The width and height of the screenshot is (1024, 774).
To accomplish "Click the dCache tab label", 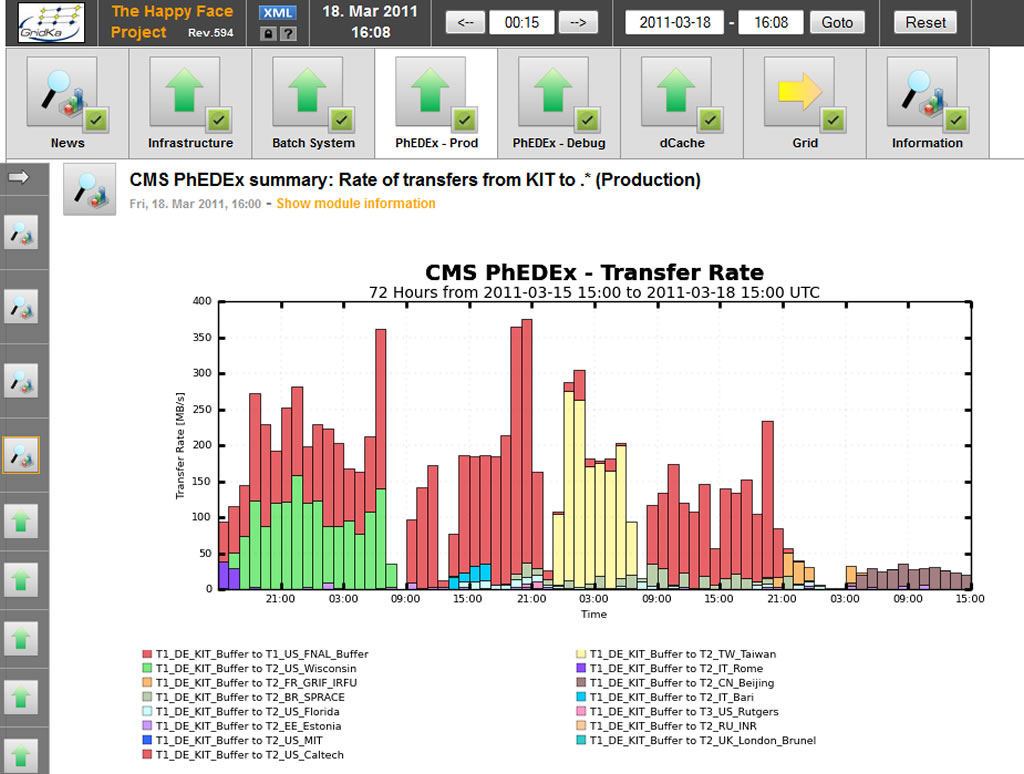I will click(682, 143).
